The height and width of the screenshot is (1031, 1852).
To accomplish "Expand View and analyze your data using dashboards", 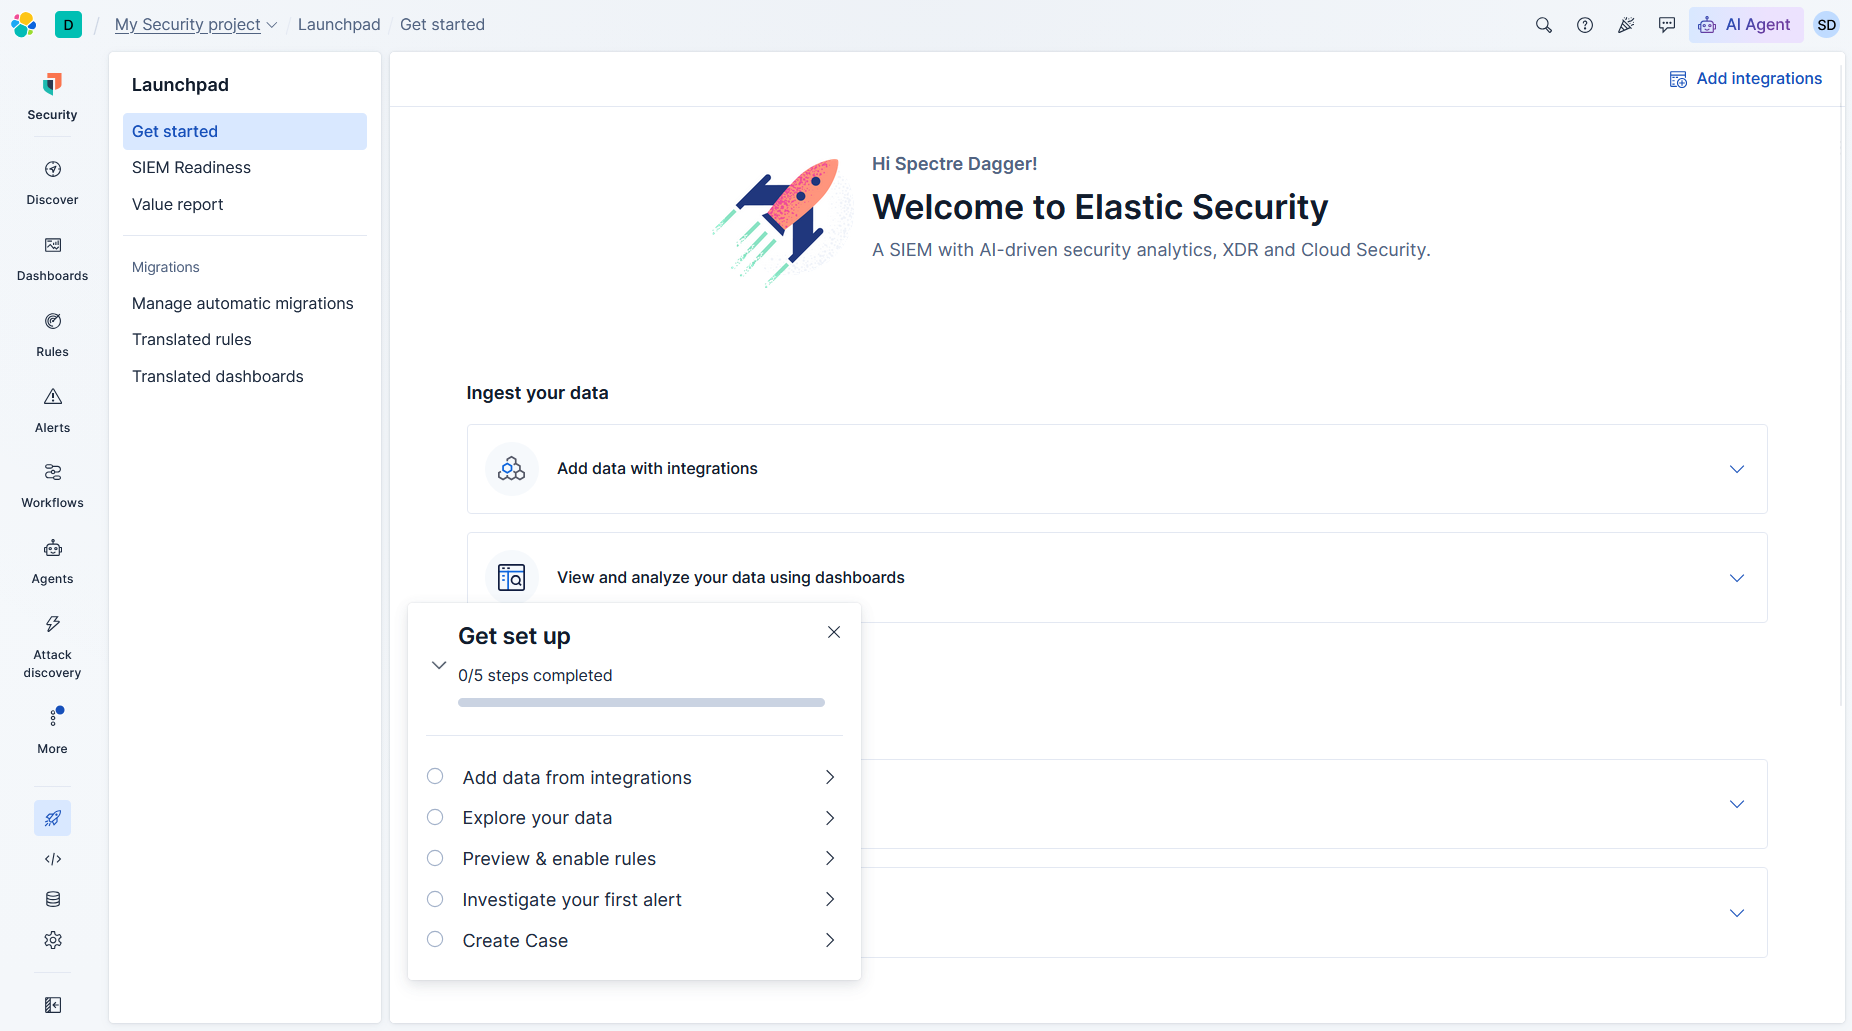I will 1117,578.
